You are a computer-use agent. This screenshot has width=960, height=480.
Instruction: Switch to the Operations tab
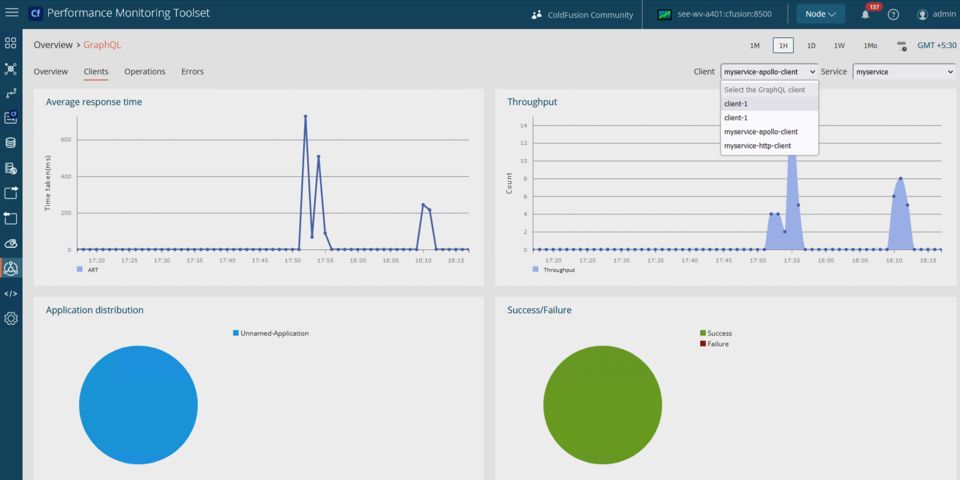click(145, 72)
